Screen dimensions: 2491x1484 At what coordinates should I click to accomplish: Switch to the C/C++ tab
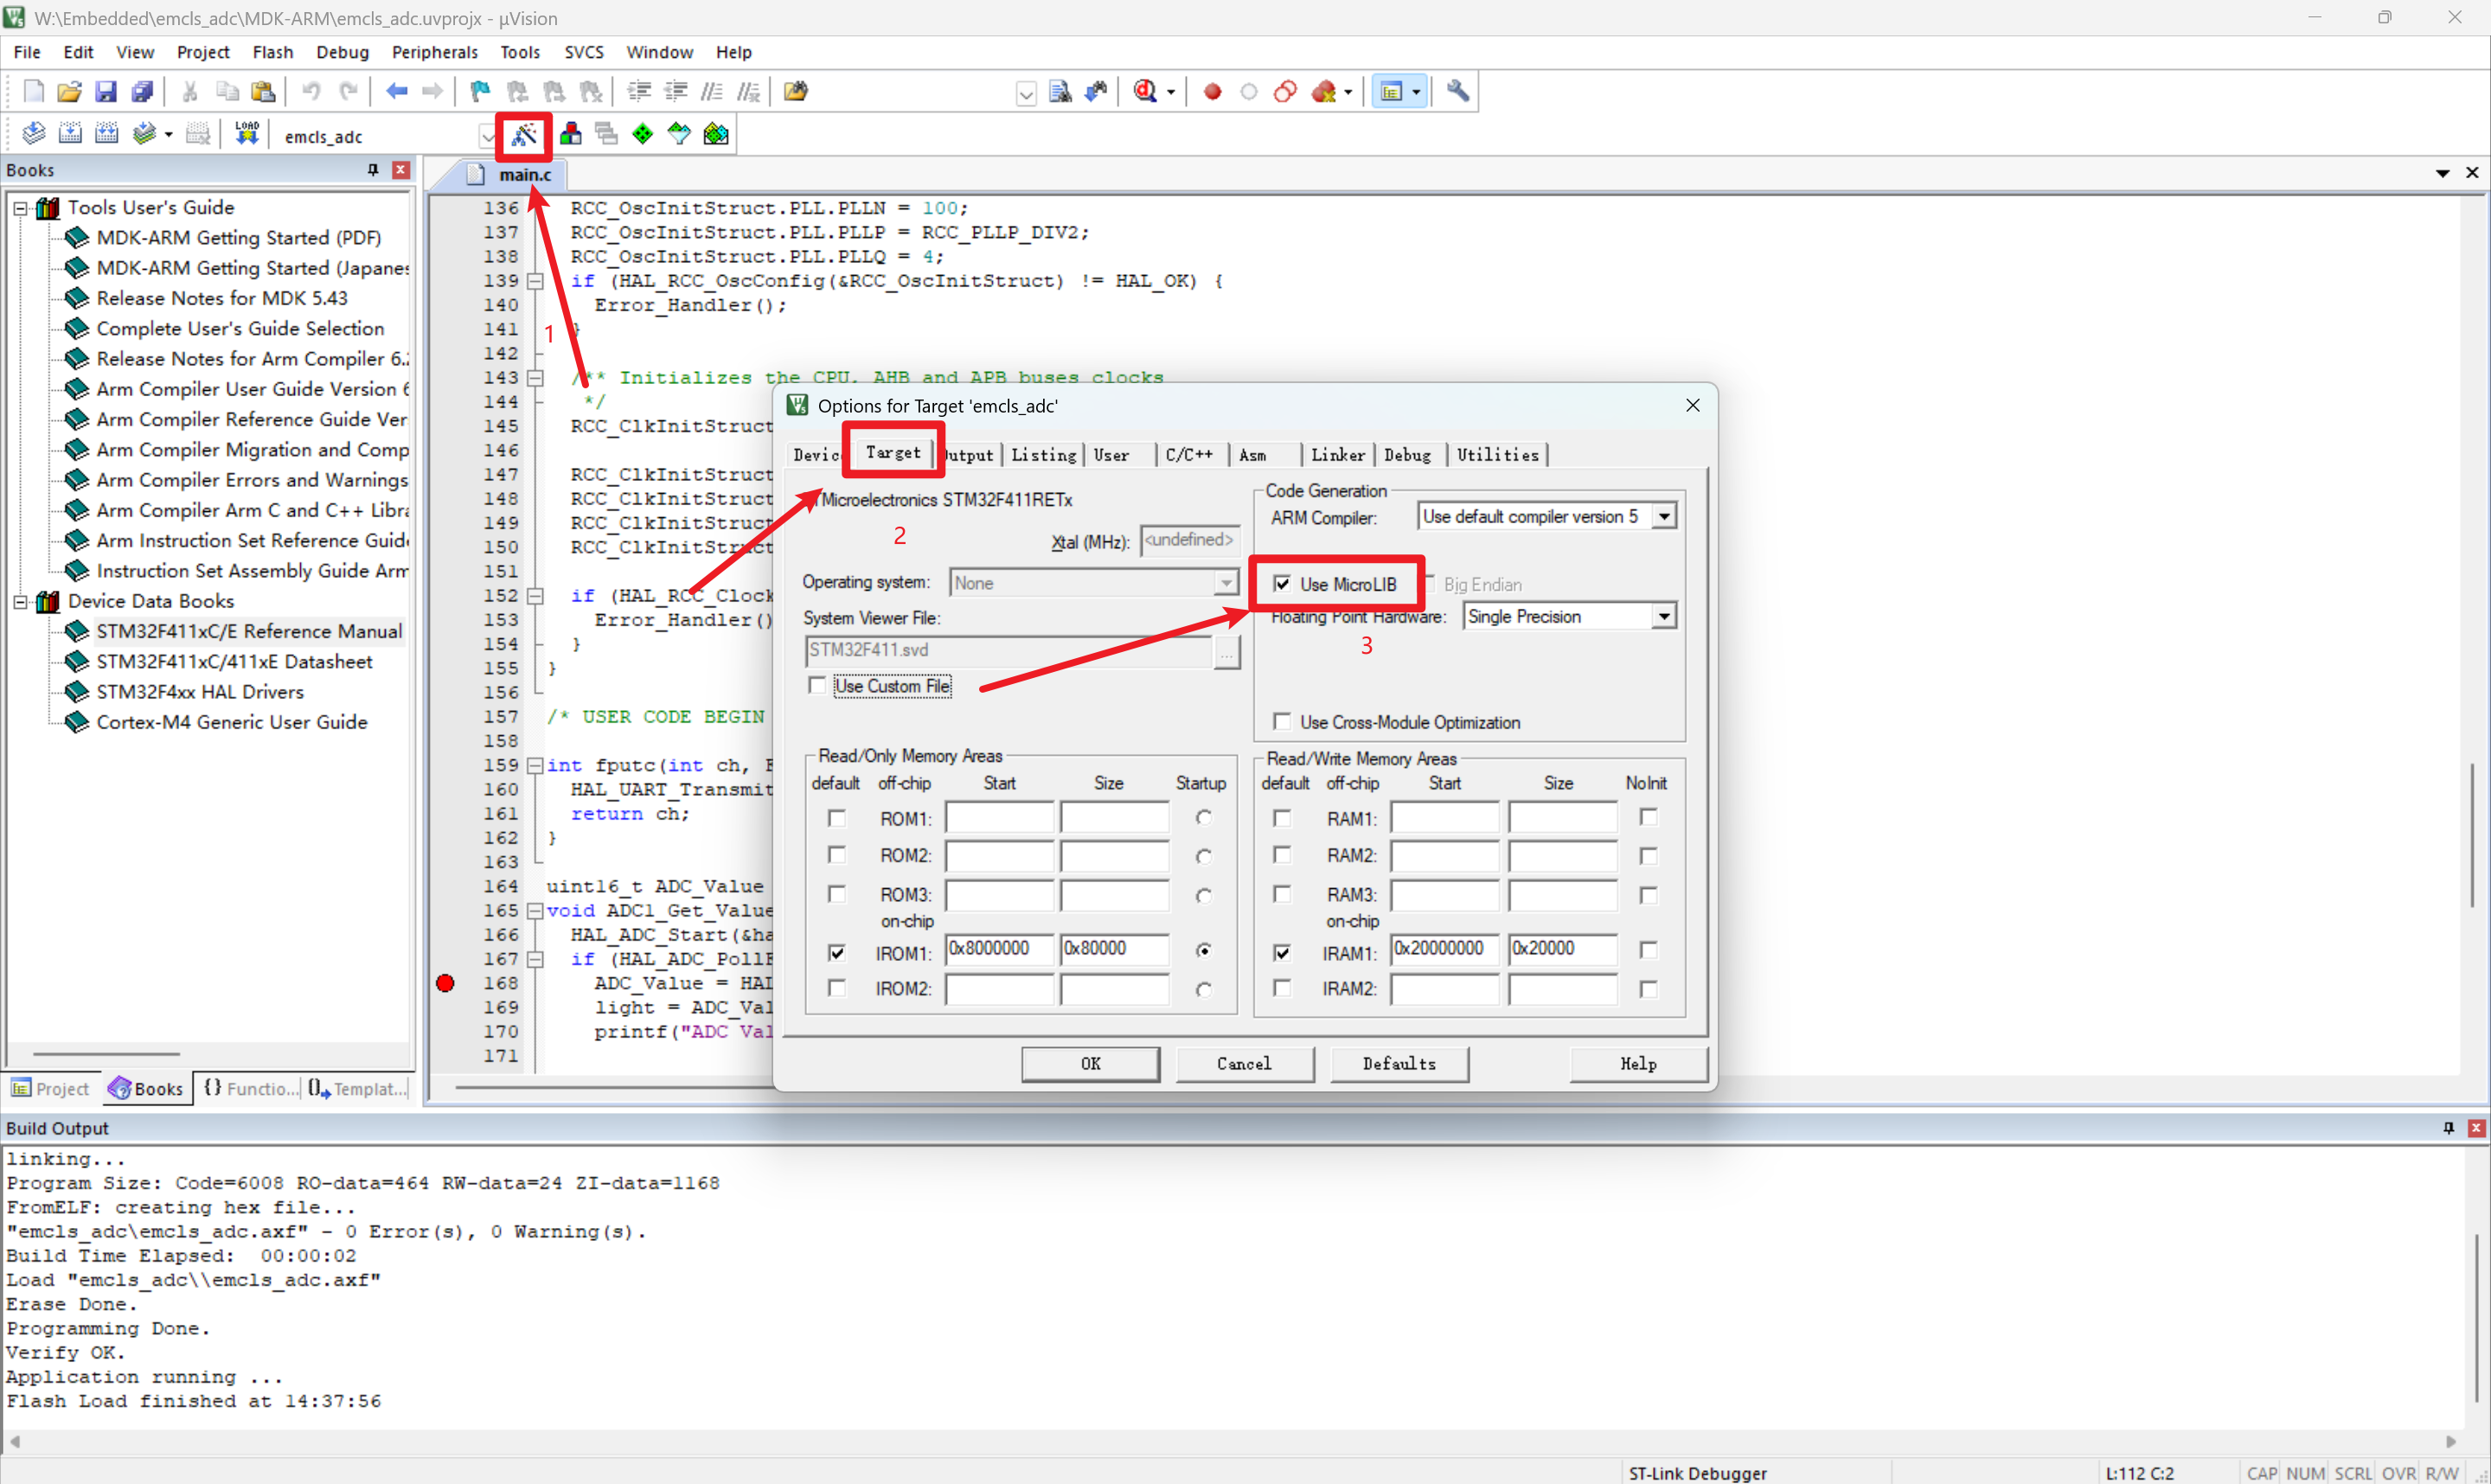(x=1189, y=455)
